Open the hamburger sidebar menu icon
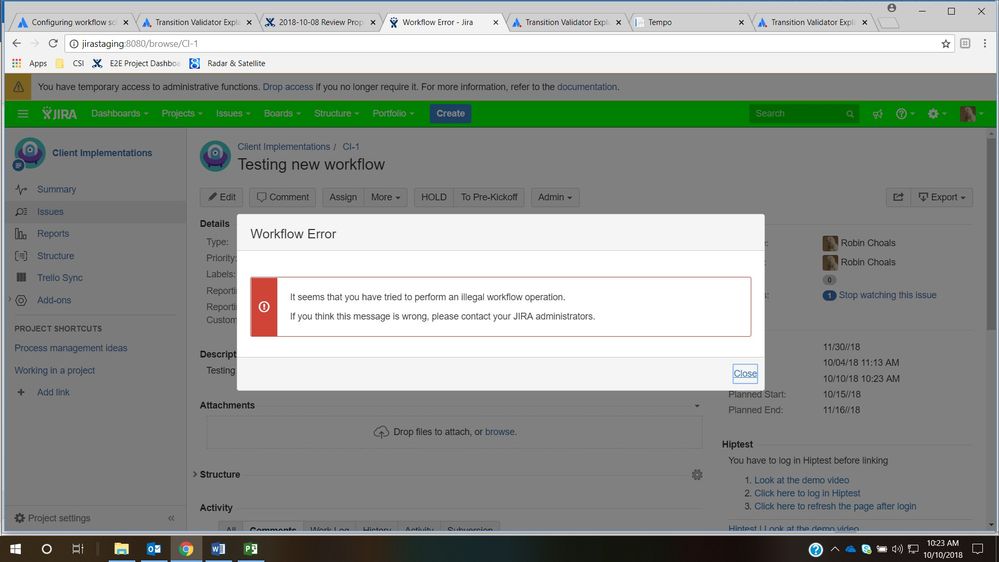This screenshot has height=562, width=999. coord(23,113)
